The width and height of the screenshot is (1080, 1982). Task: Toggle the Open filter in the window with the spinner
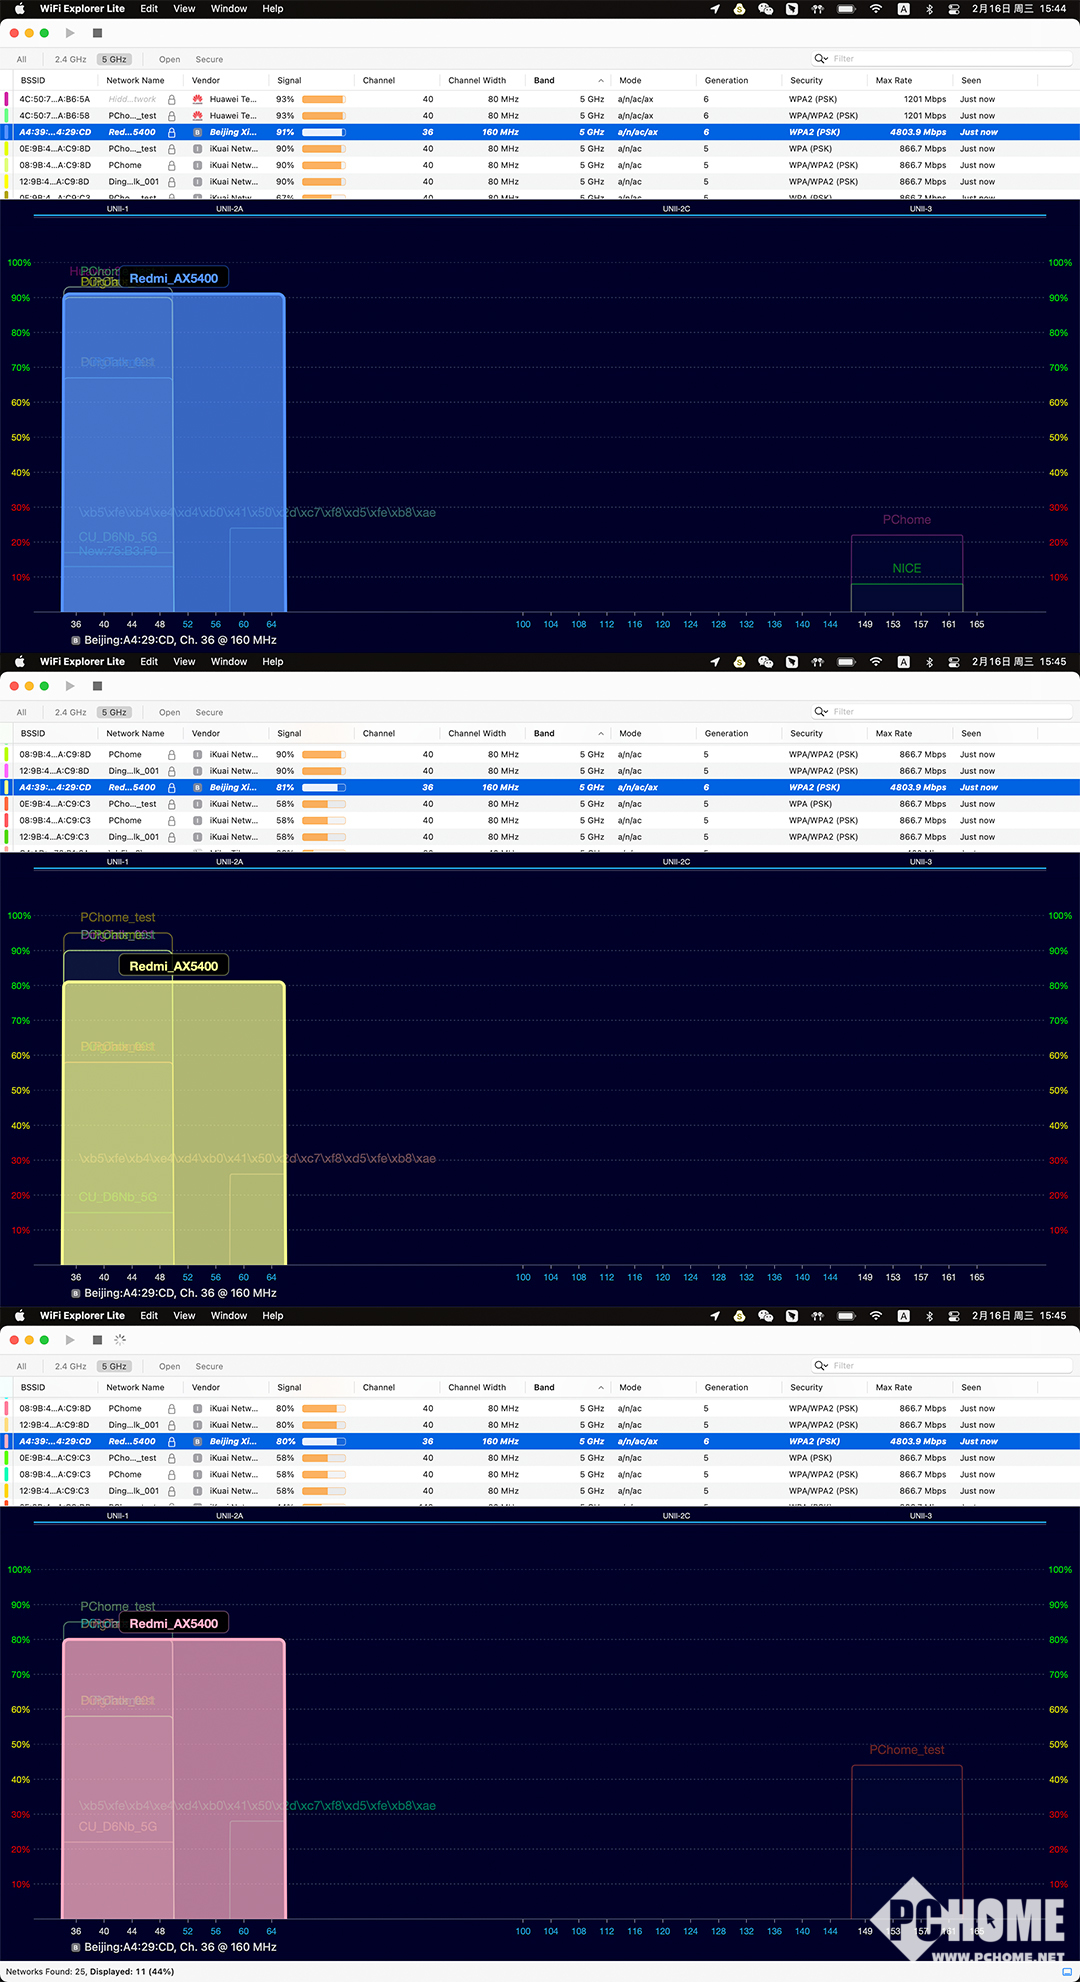[x=170, y=1366]
